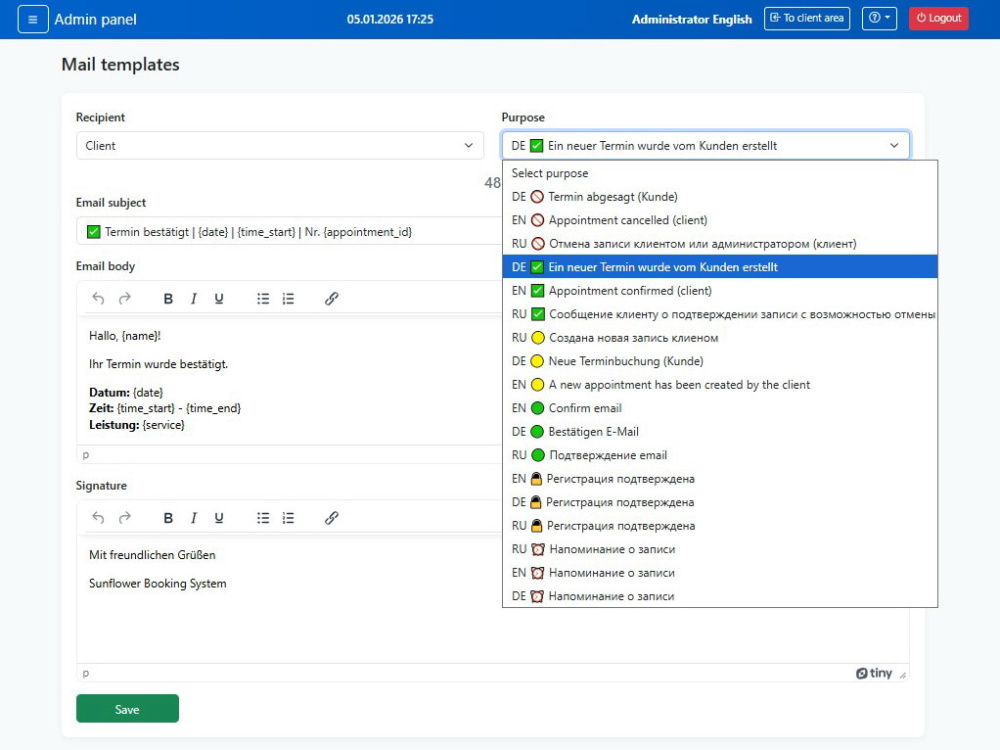Select DE Termin abgesagt (Kunde) option

(719, 196)
